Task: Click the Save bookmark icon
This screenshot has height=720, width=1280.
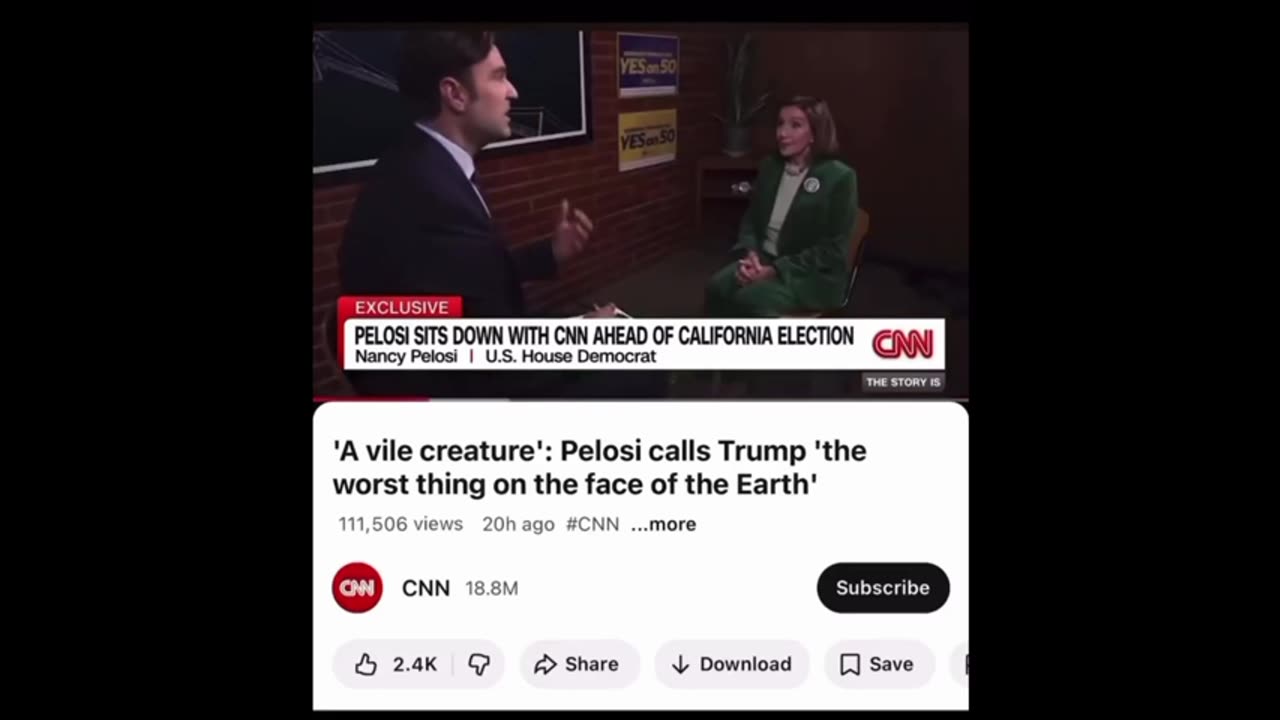Action: [x=850, y=664]
